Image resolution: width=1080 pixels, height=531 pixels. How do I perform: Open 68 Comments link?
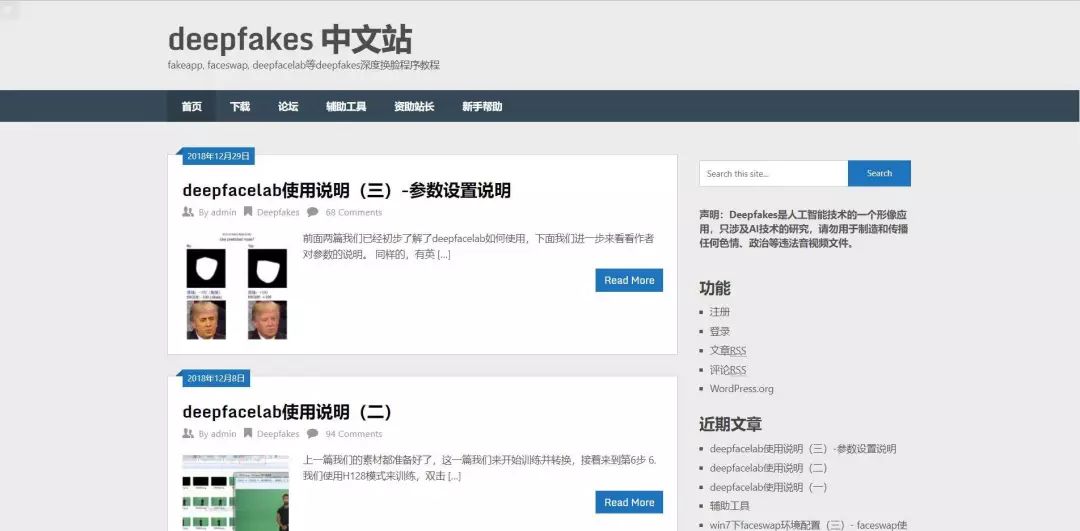click(x=353, y=212)
